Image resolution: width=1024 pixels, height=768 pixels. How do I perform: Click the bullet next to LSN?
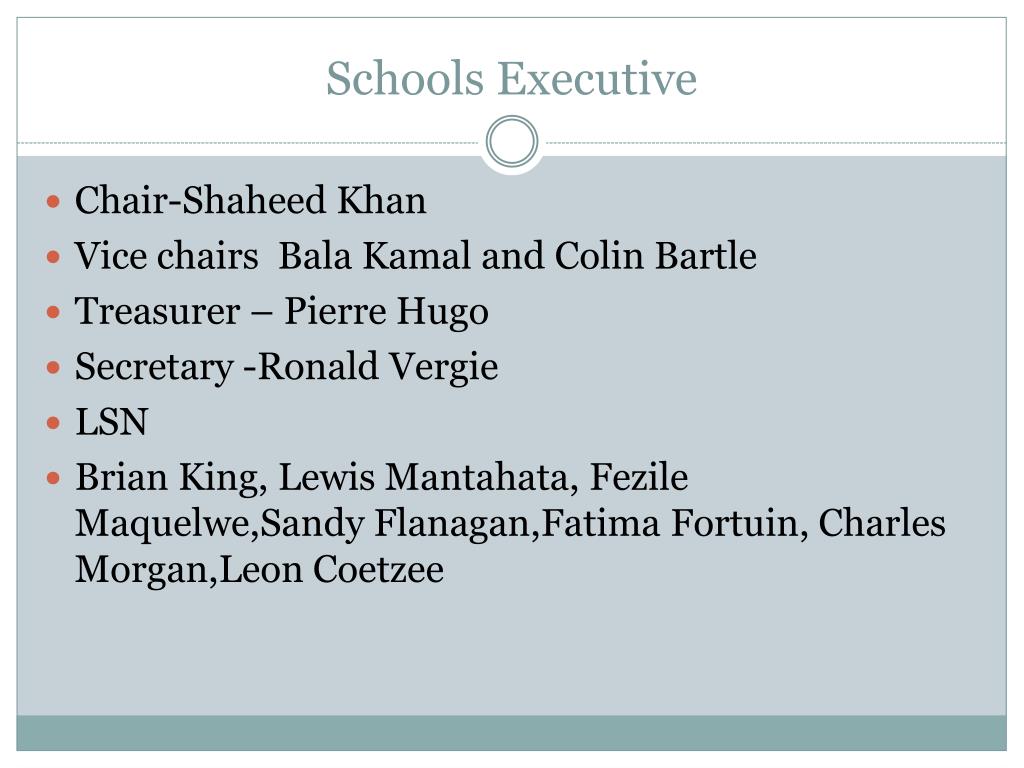click(54, 423)
